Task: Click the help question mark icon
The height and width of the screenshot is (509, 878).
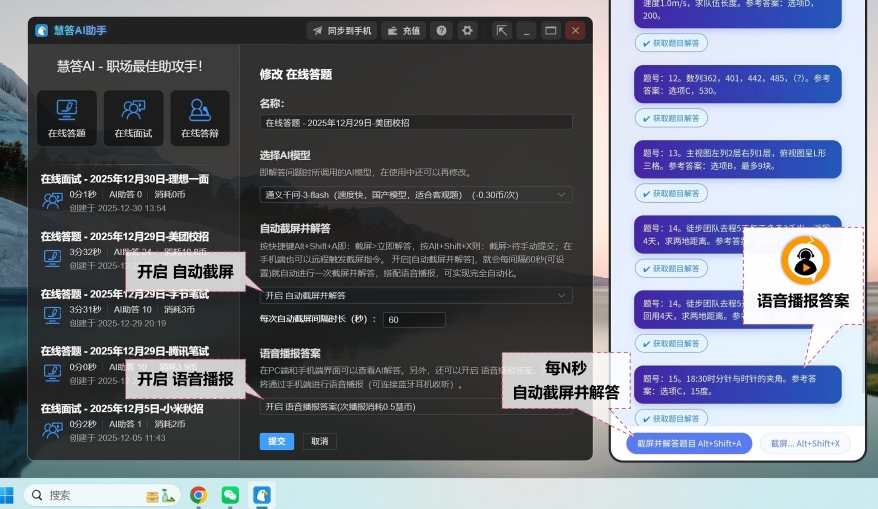Action: [x=441, y=31]
